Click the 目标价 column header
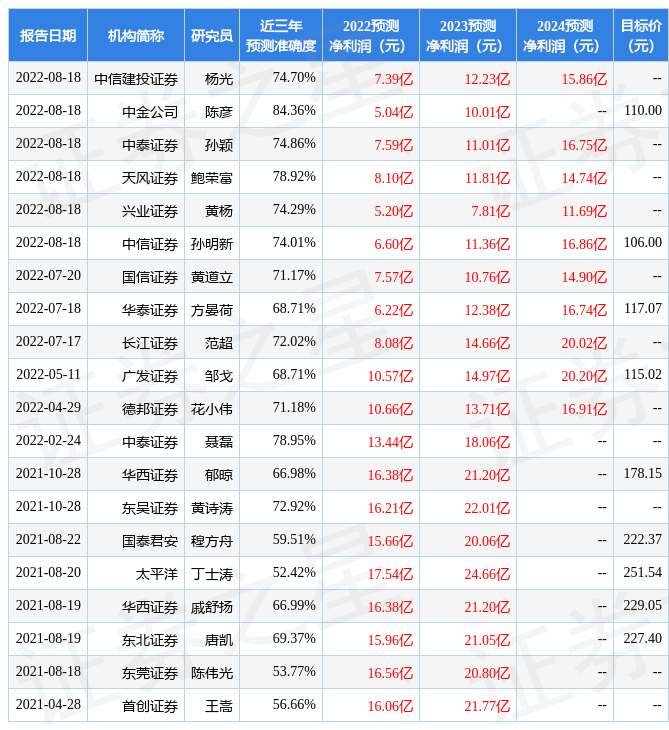Screen dimensions: 669x730 tap(641, 35)
